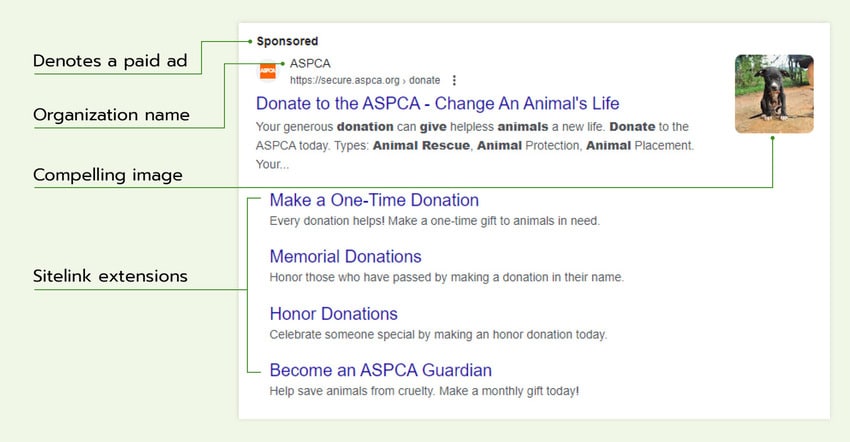Click the "Compelling image" annotation label
Screen dimensions: 850x442
[108, 176]
